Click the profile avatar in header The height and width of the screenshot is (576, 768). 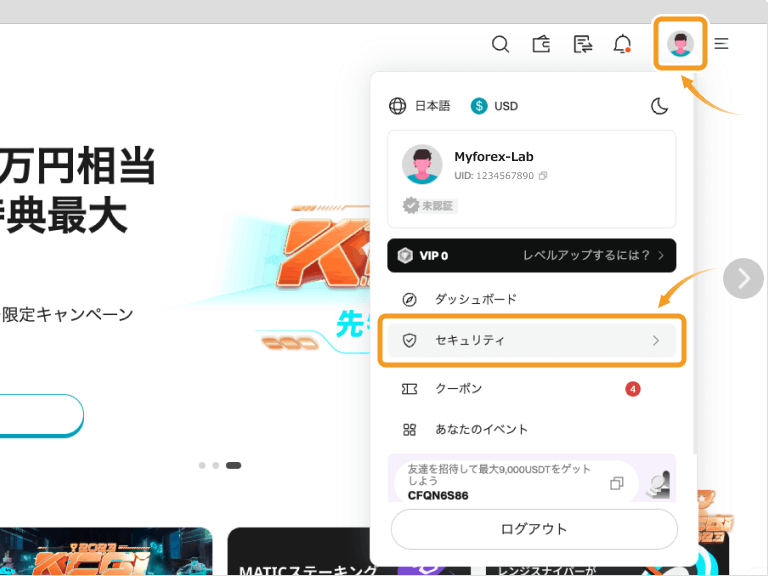click(681, 44)
